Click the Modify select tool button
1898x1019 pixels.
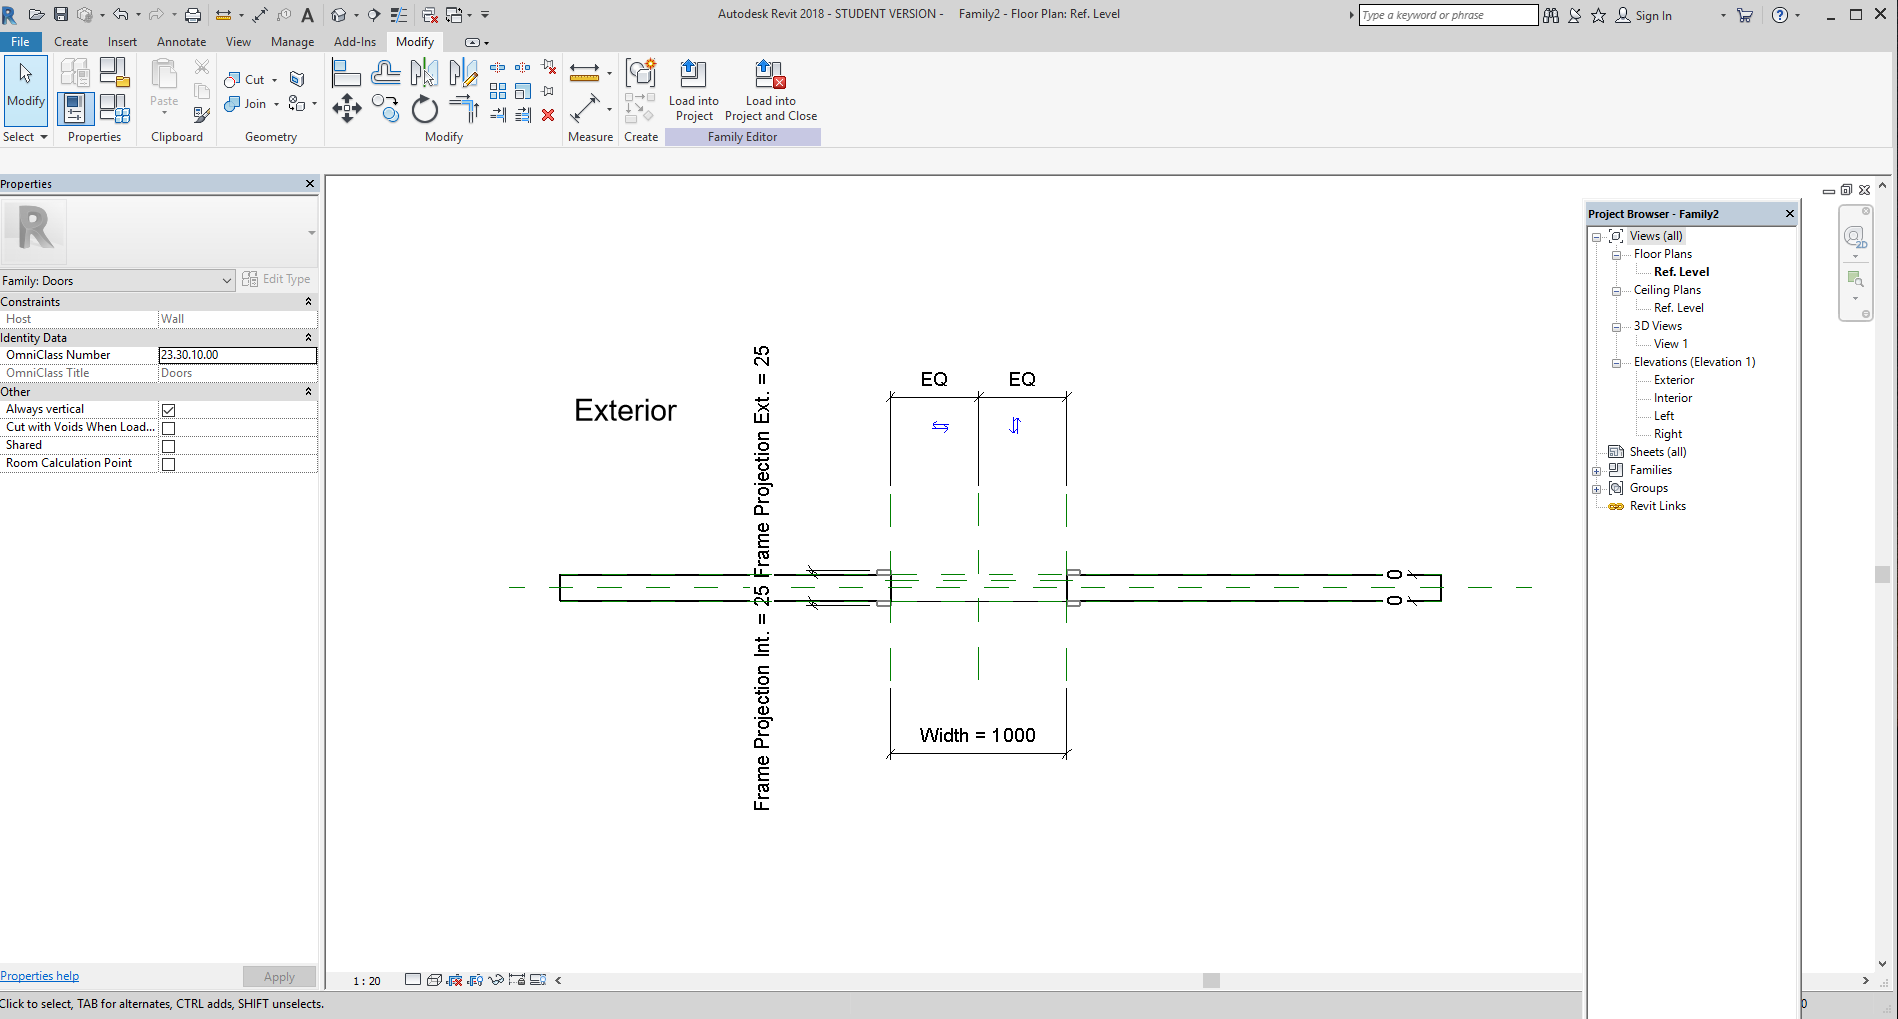26,90
